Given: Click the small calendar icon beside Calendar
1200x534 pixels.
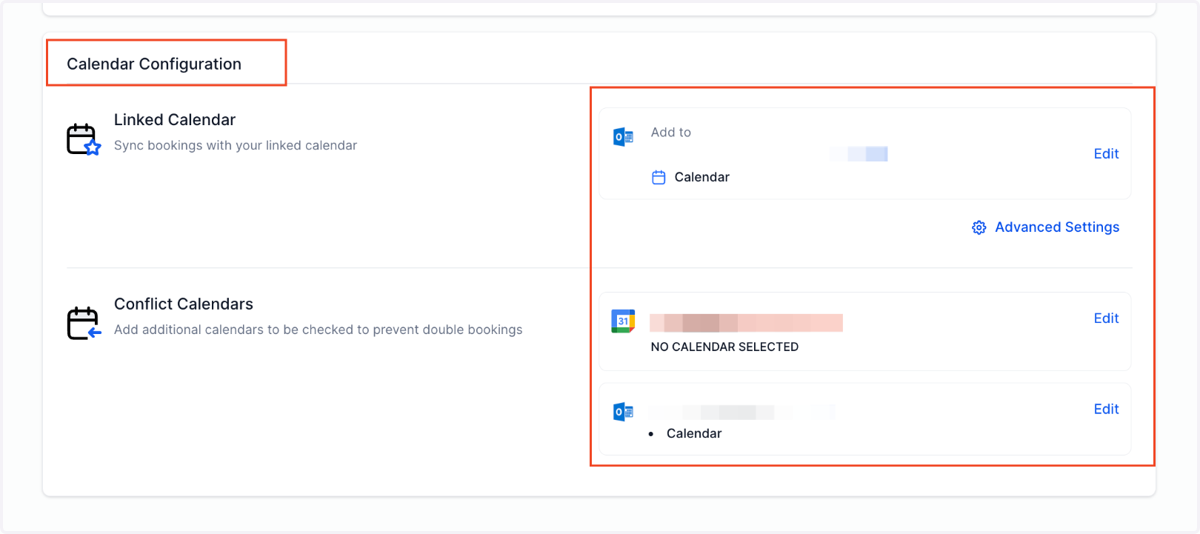Looking at the screenshot, I should (659, 177).
